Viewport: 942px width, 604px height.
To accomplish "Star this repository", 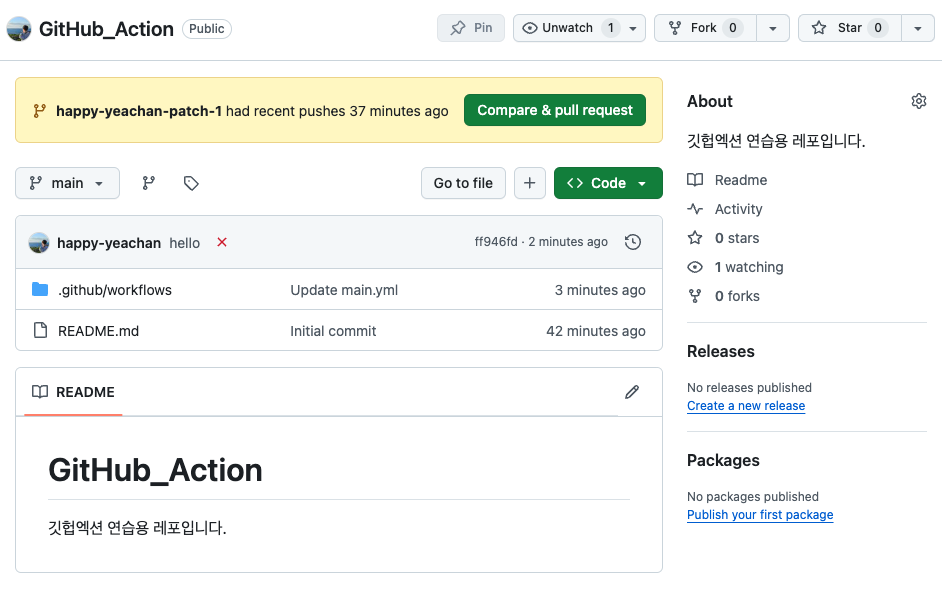I will [x=849, y=28].
